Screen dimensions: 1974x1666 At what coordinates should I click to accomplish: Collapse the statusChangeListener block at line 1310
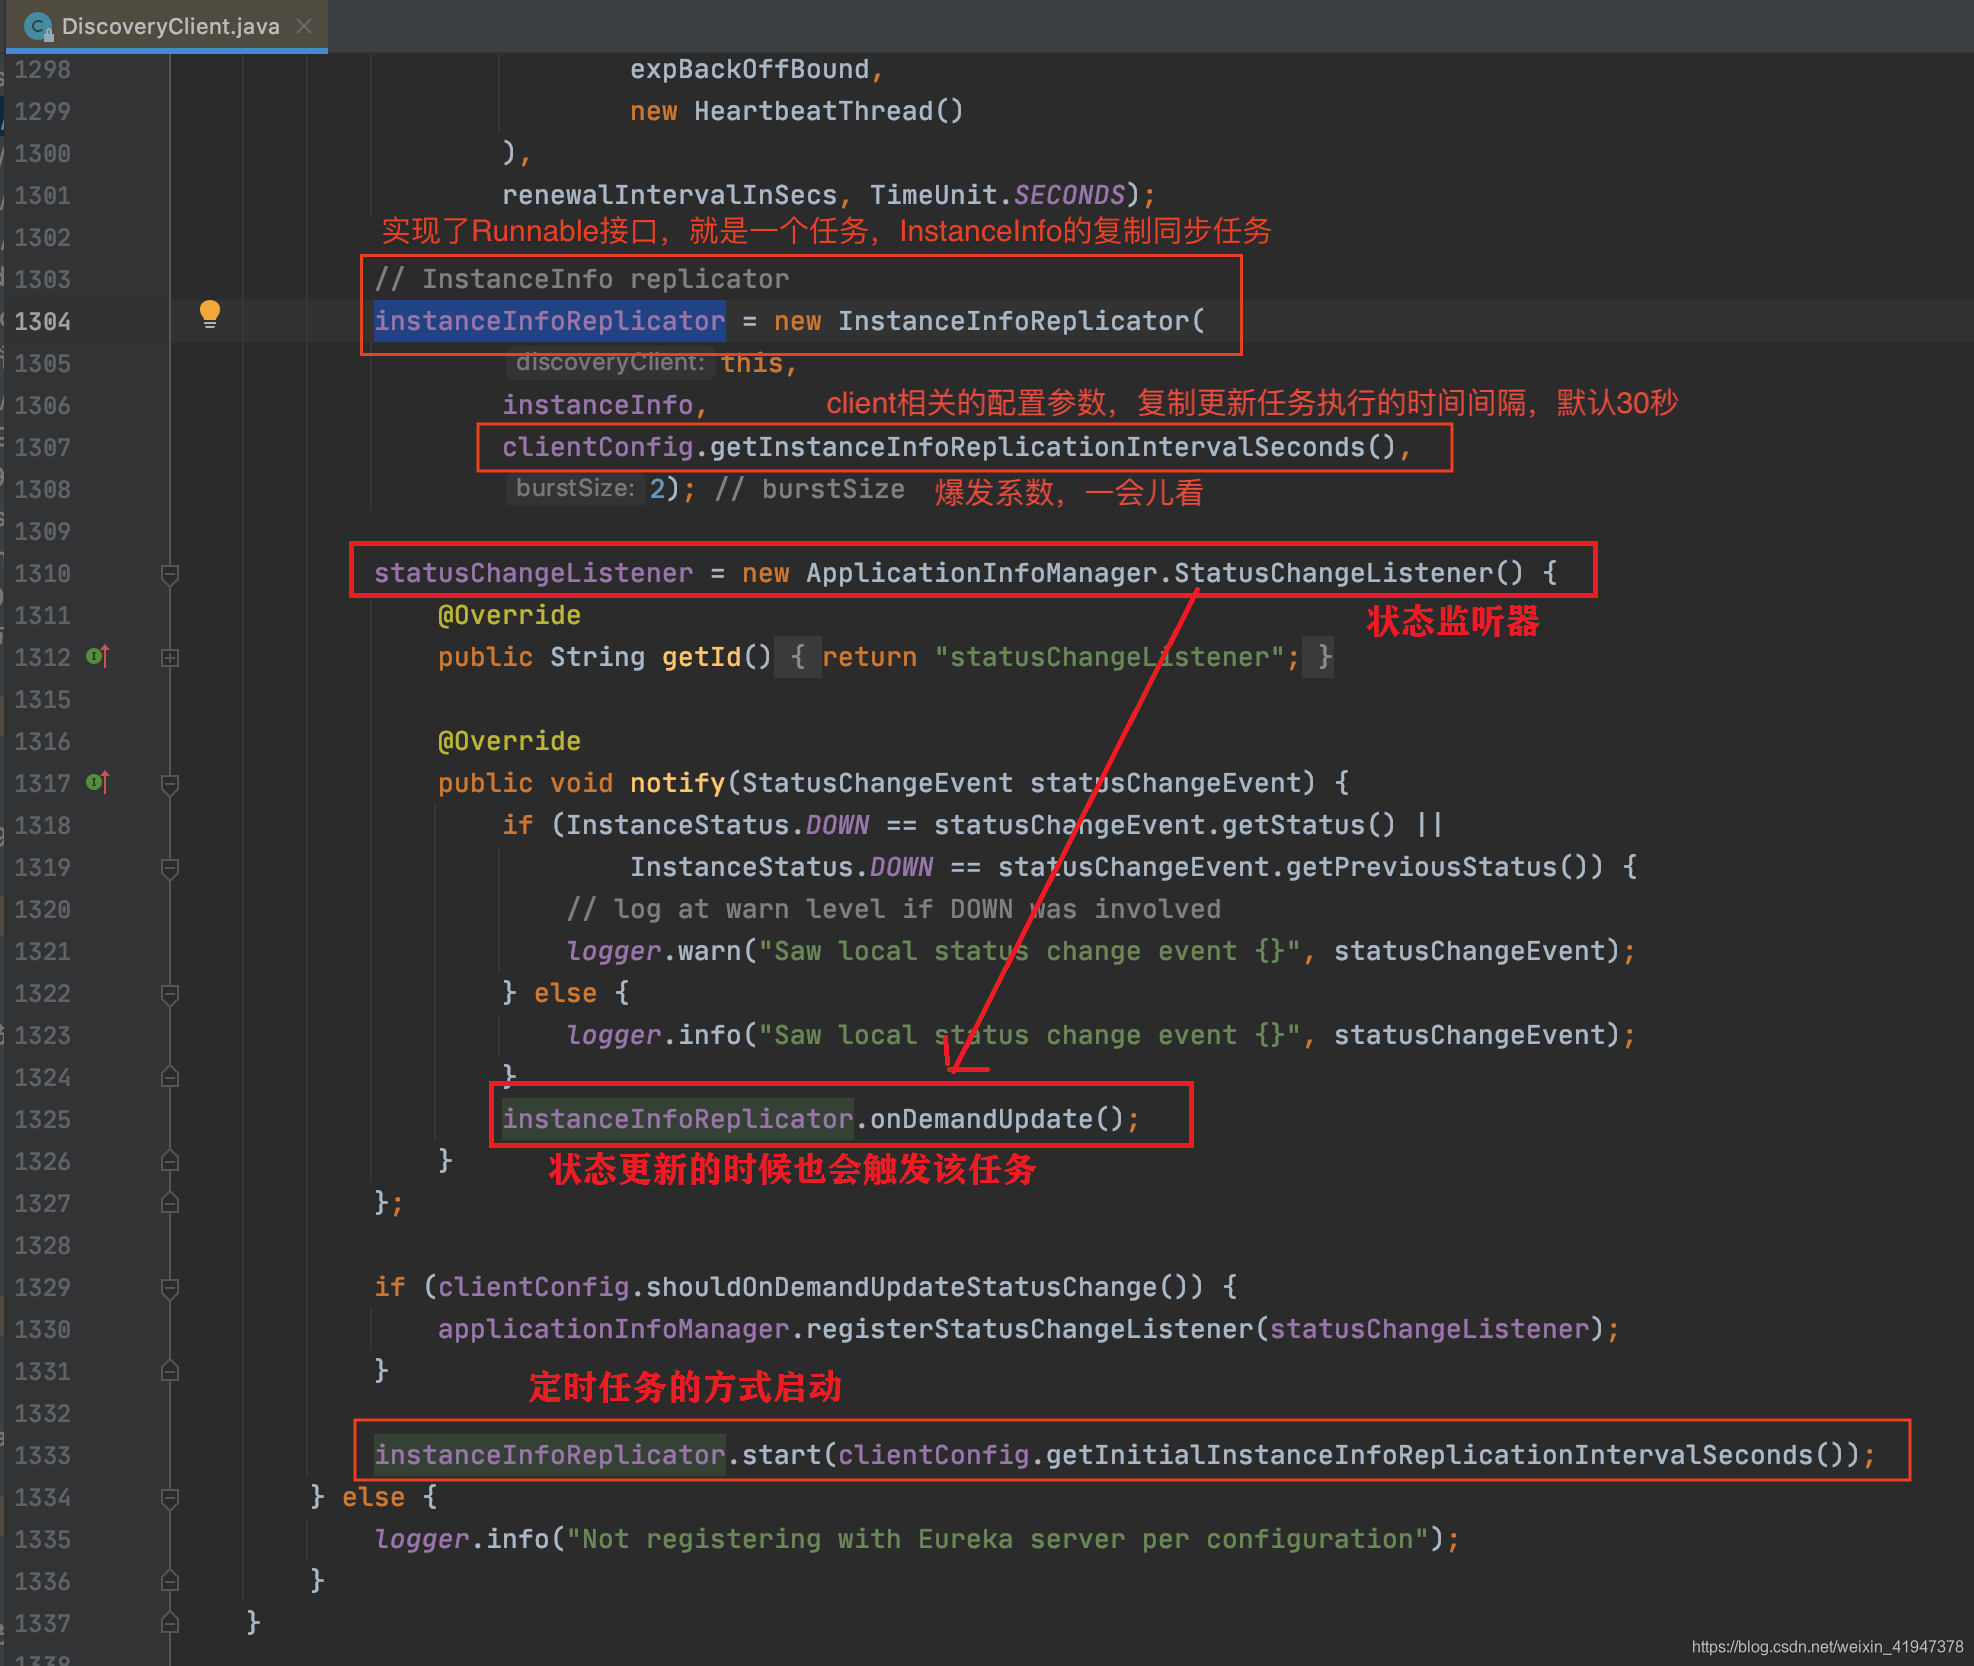(170, 574)
